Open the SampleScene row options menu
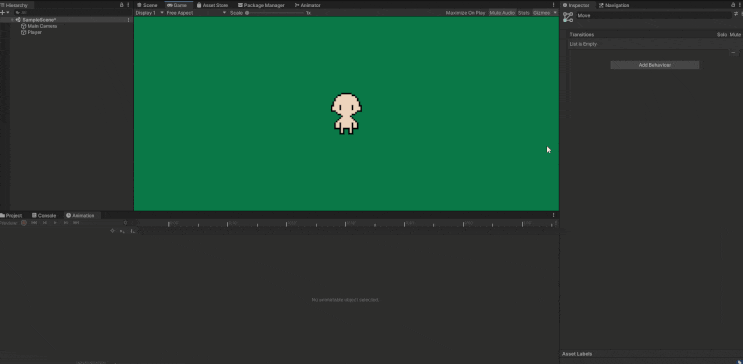This screenshot has height=364, width=743. pyautogui.click(x=128, y=20)
